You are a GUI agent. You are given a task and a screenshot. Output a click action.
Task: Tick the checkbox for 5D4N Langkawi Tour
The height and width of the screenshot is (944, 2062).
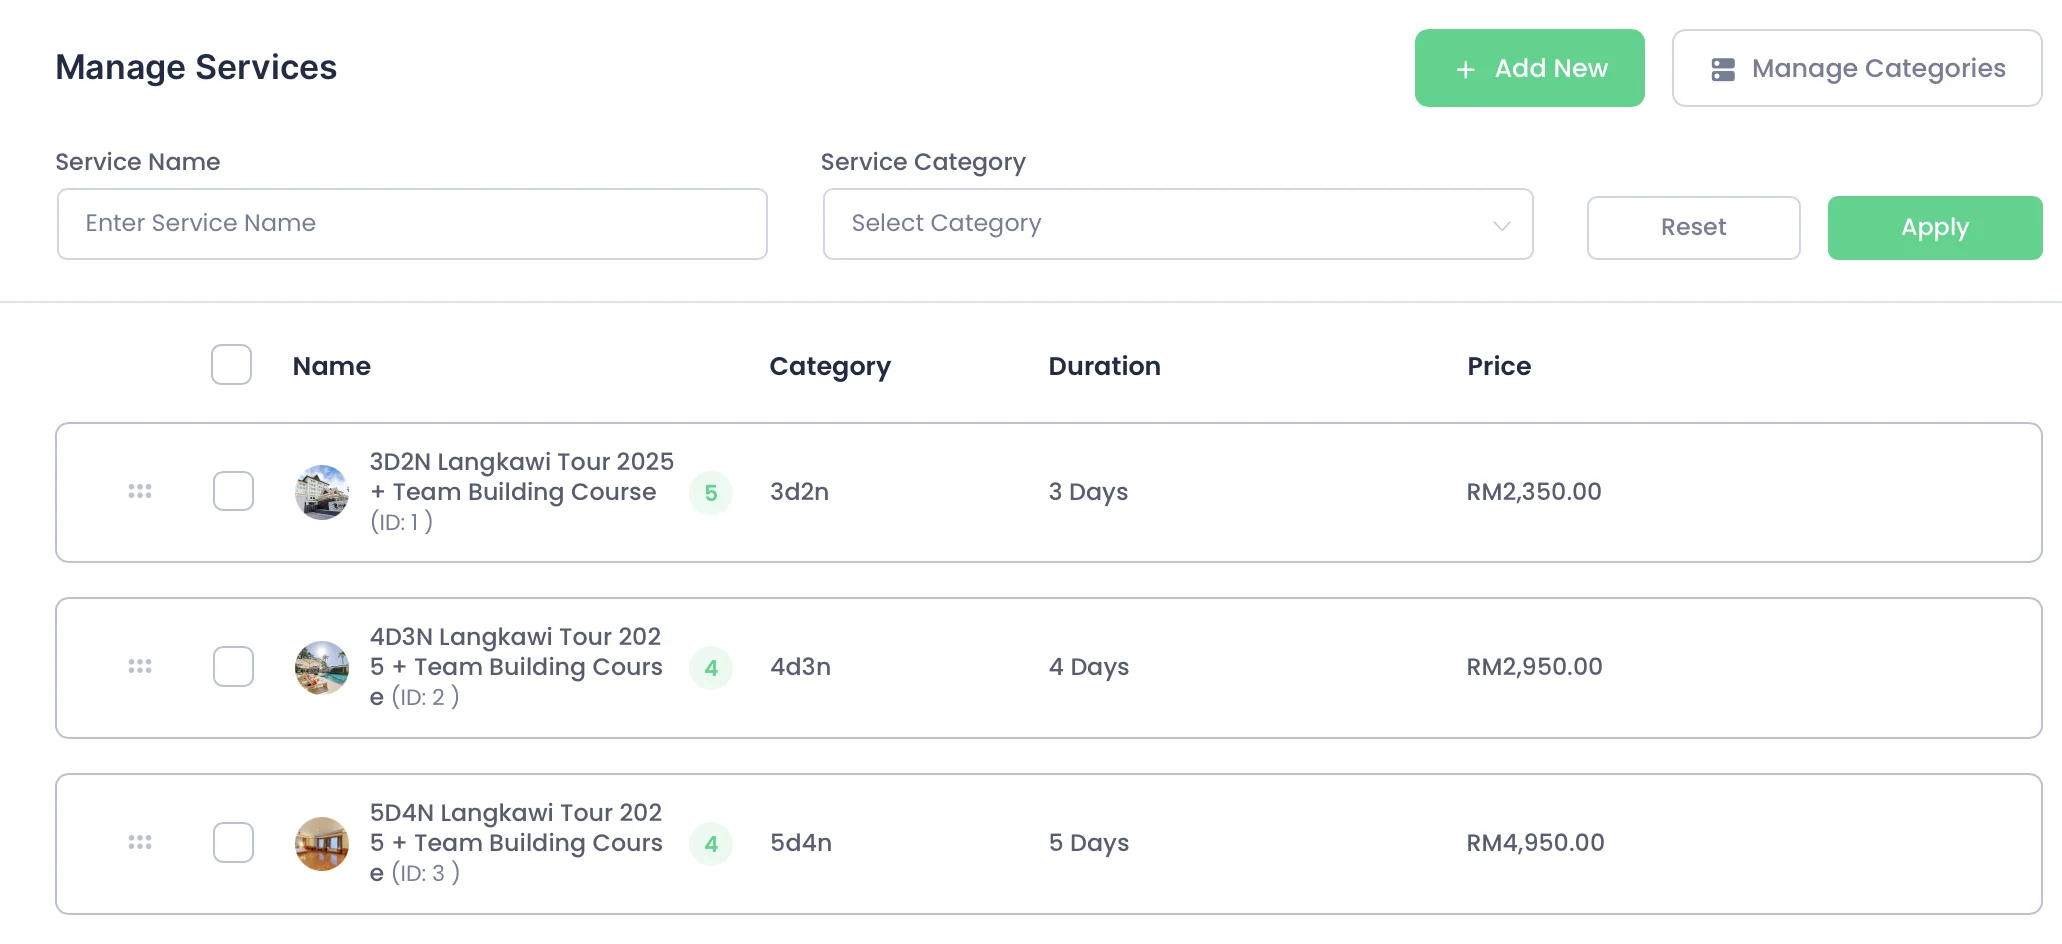[x=233, y=842]
